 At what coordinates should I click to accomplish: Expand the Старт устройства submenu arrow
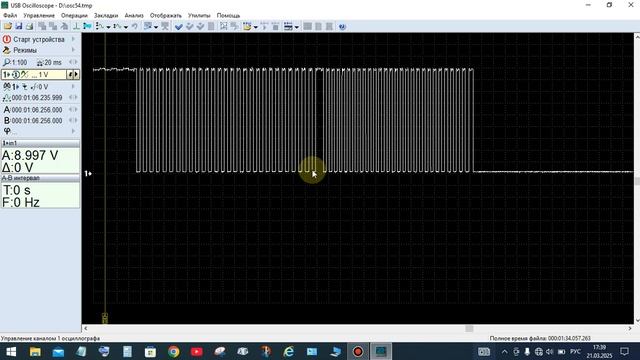click(73, 39)
